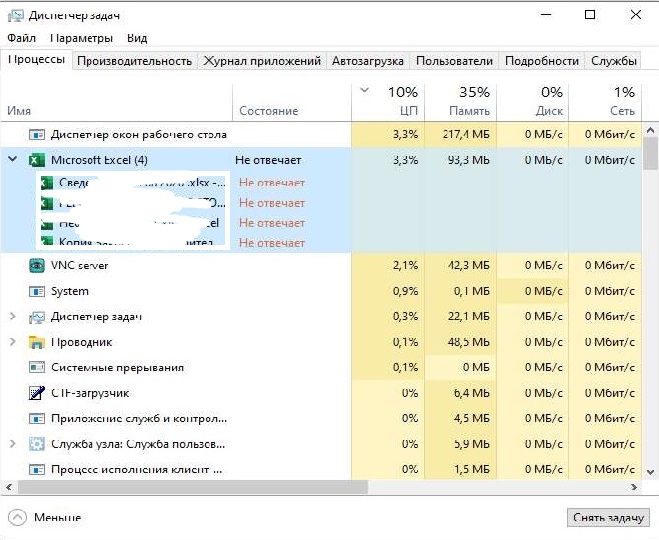Select the Системные прерывания row name
Screen dimensions: 659x540
[117, 367]
